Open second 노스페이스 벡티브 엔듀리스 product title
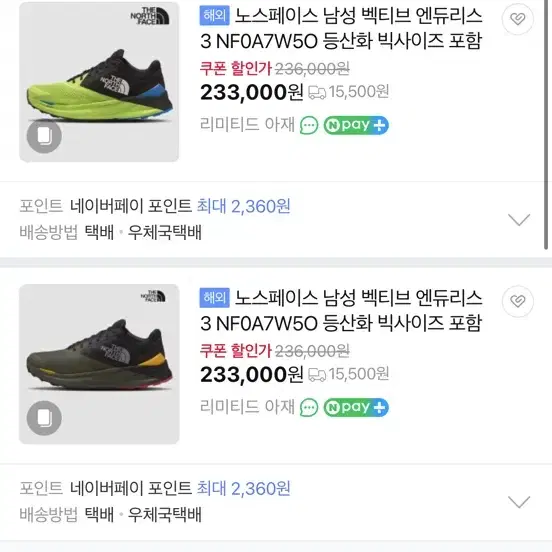The image size is (552, 552). (x=341, y=311)
